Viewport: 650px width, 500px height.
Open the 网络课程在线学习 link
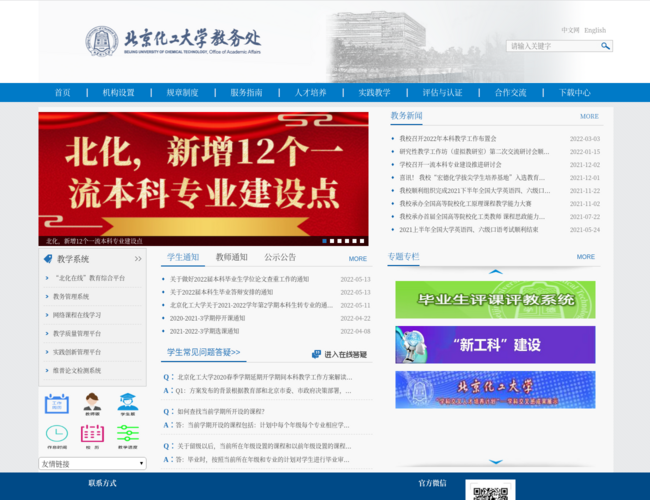(x=77, y=315)
